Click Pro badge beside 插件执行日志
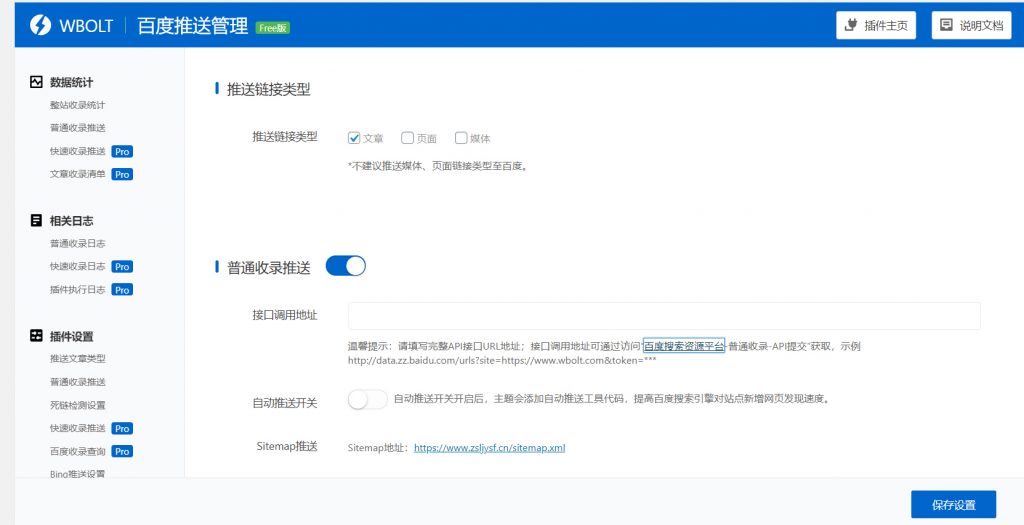This screenshot has width=1024, height=525. click(x=122, y=290)
